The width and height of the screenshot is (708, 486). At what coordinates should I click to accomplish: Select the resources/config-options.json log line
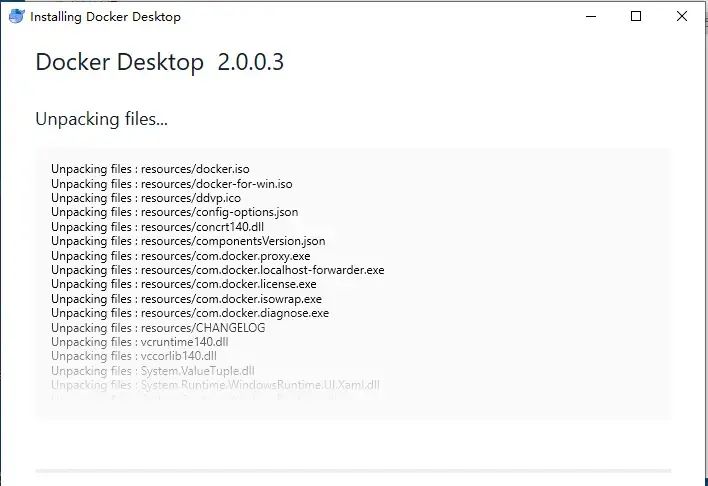tap(174, 212)
